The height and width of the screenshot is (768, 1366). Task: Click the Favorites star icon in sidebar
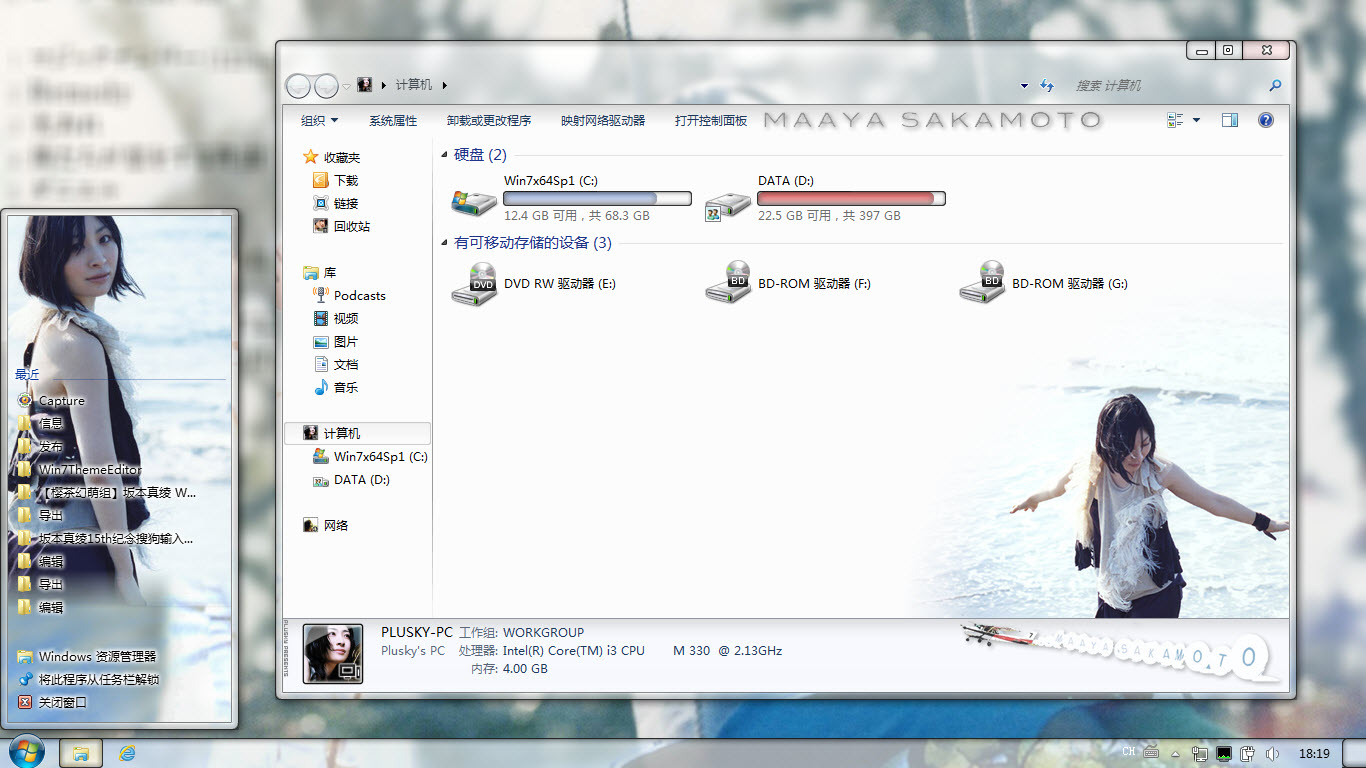click(311, 157)
